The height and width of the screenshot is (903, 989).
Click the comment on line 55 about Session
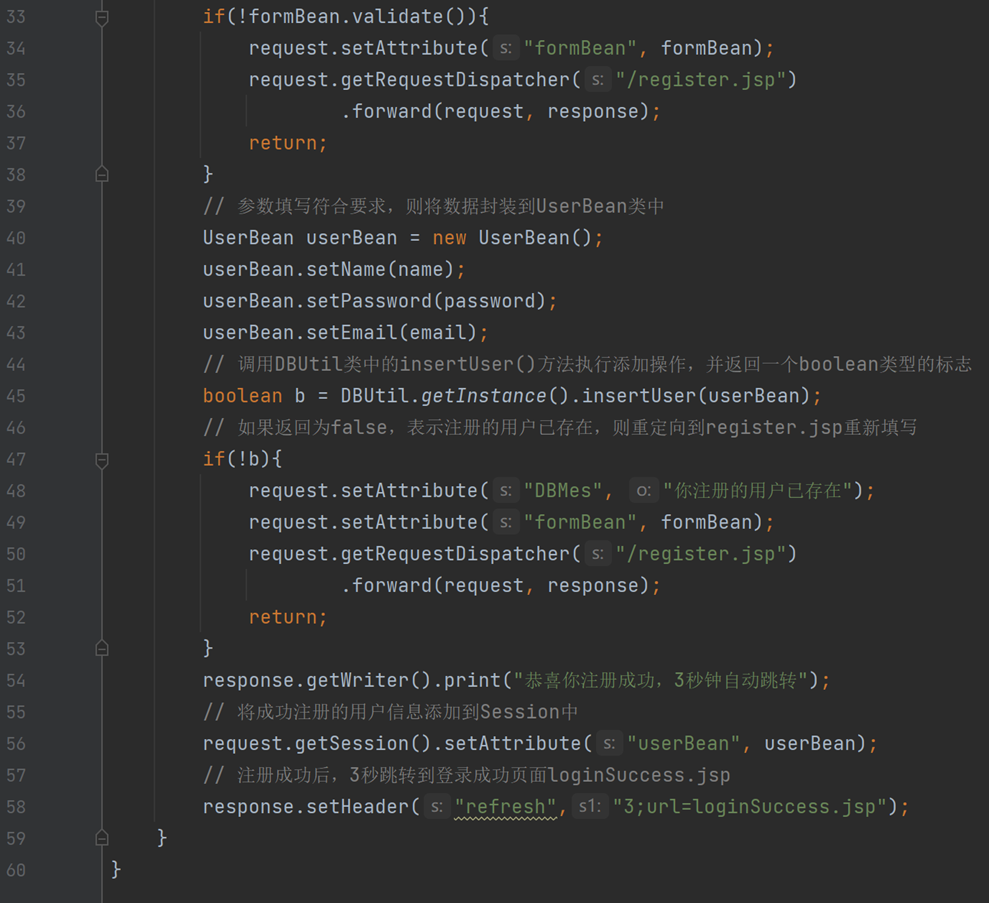tap(390, 712)
